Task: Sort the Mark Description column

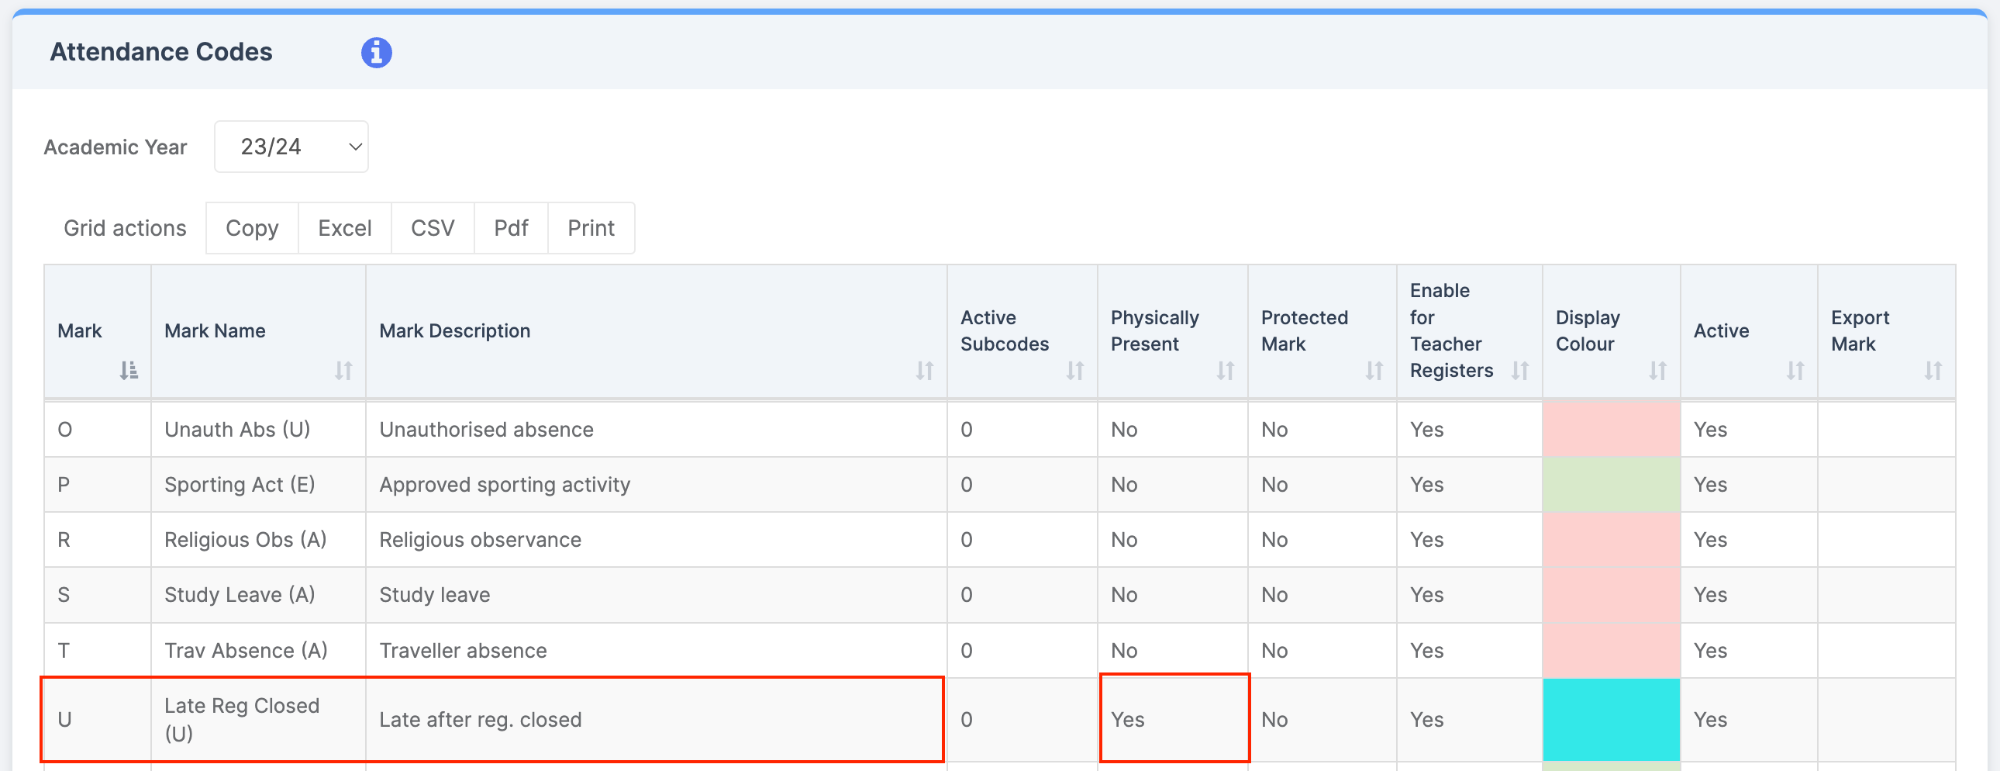Action: click(x=924, y=371)
